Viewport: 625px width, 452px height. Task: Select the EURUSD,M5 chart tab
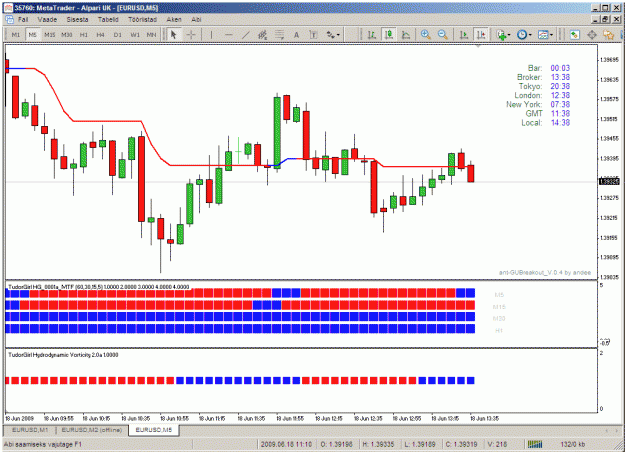[154, 430]
